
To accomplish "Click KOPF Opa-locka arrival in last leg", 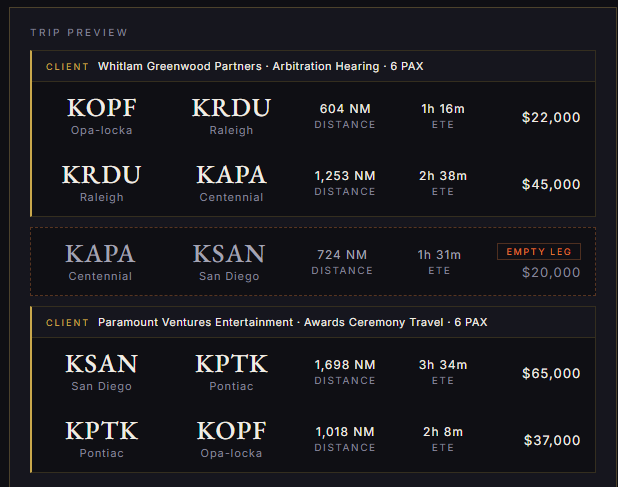I will click(x=231, y=440).
